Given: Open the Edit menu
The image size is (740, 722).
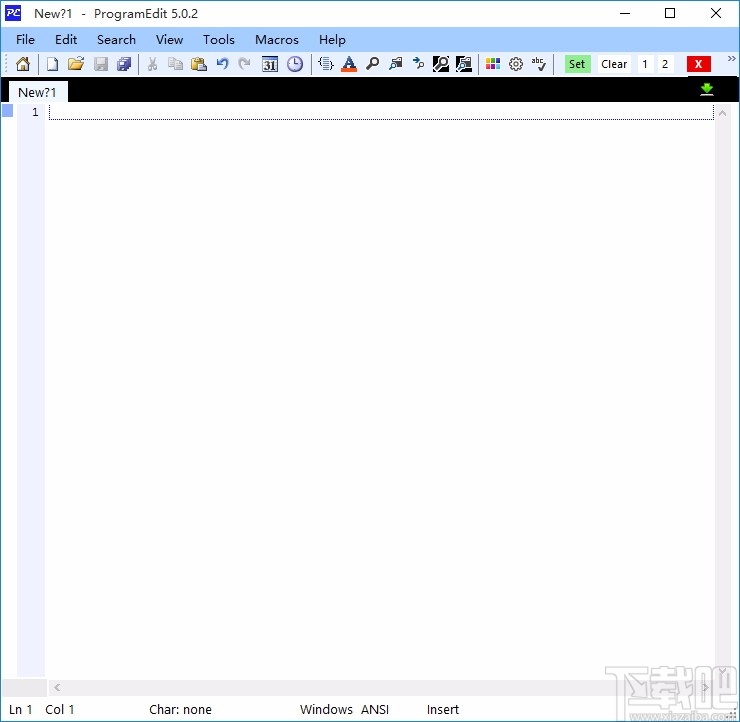Looking at the screenshot, I should coord(66,40).
